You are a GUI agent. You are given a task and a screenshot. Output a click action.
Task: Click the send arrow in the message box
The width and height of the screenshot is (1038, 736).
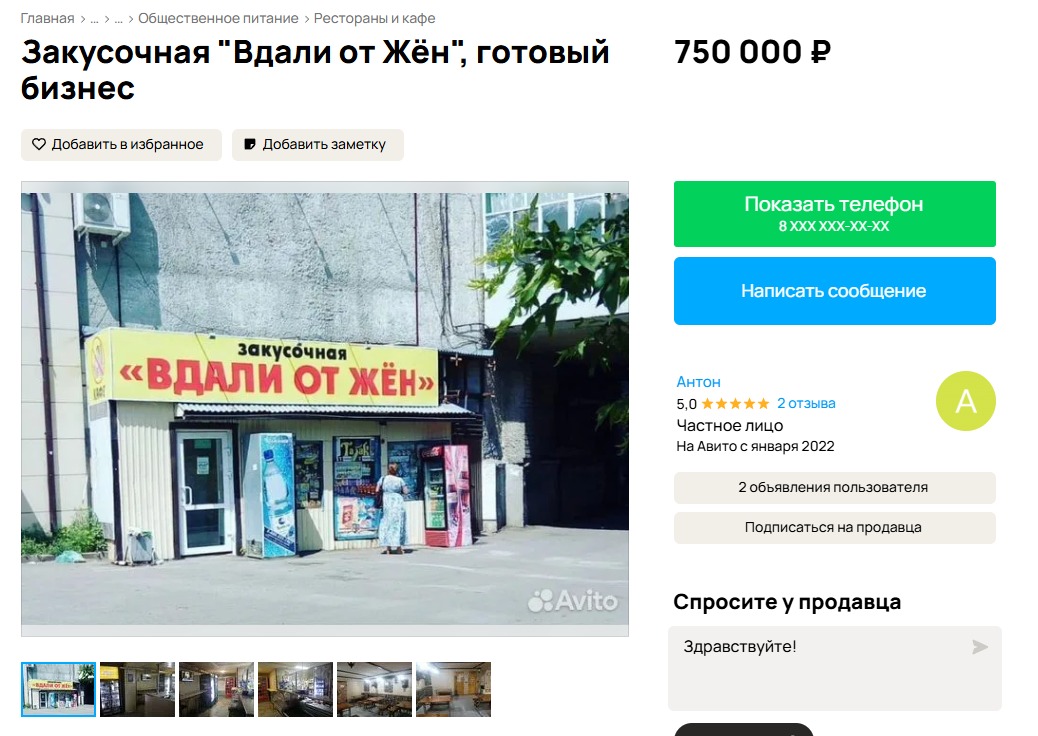click(x=980, y=647)
